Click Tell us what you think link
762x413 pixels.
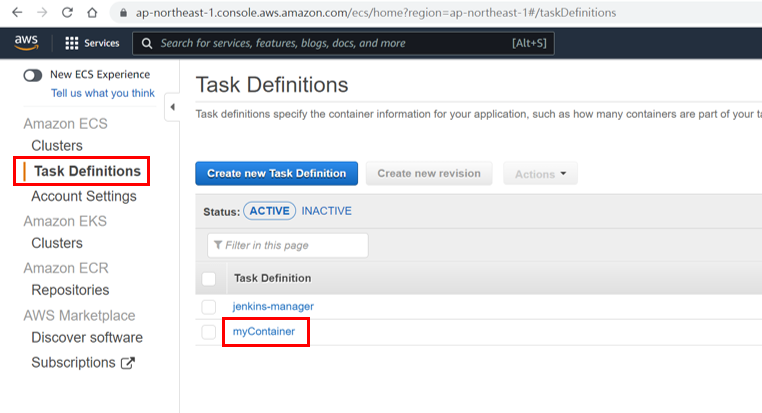(x=103, y=93)
